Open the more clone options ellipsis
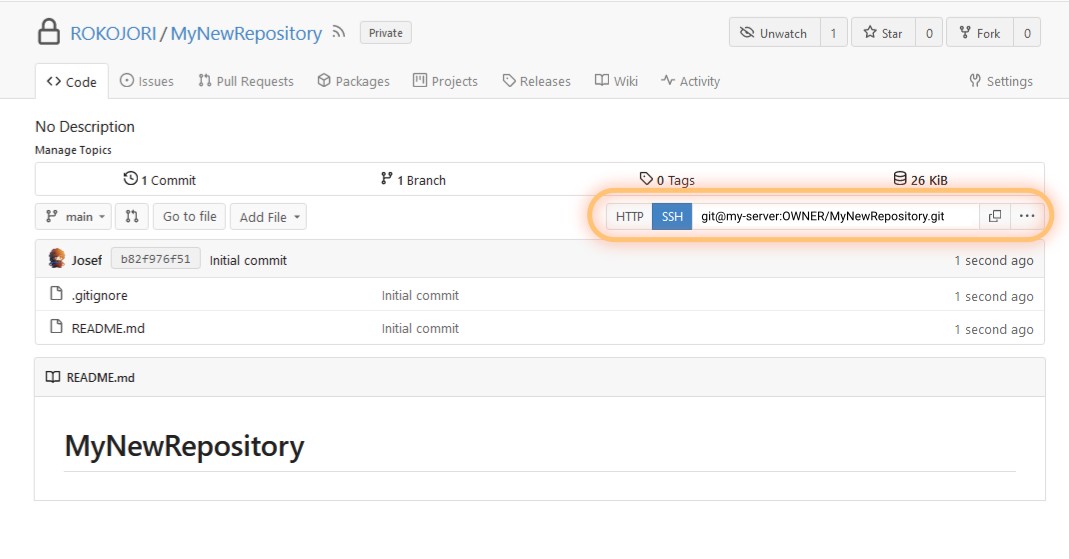1069x559 pixels. click(x=1027, y=216)
